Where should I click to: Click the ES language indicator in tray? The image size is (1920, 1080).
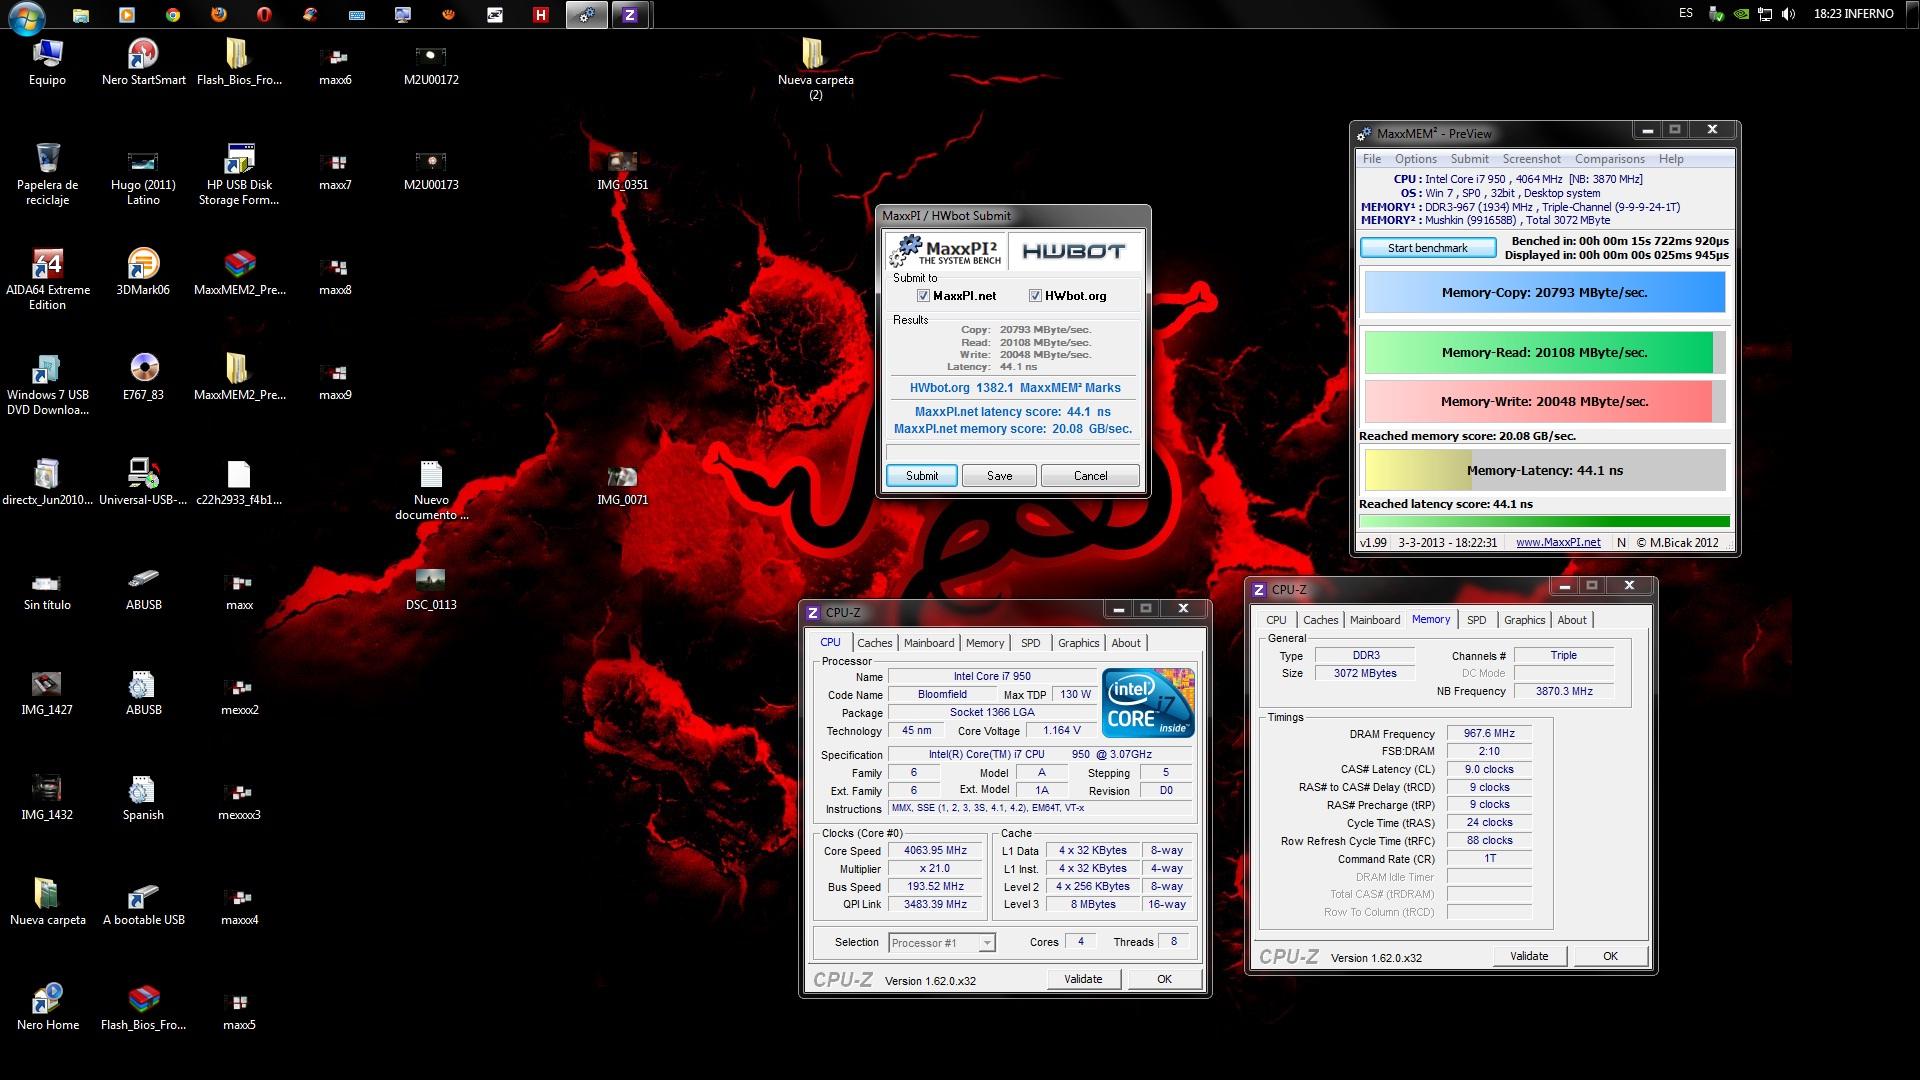[x=1686, y=14]
